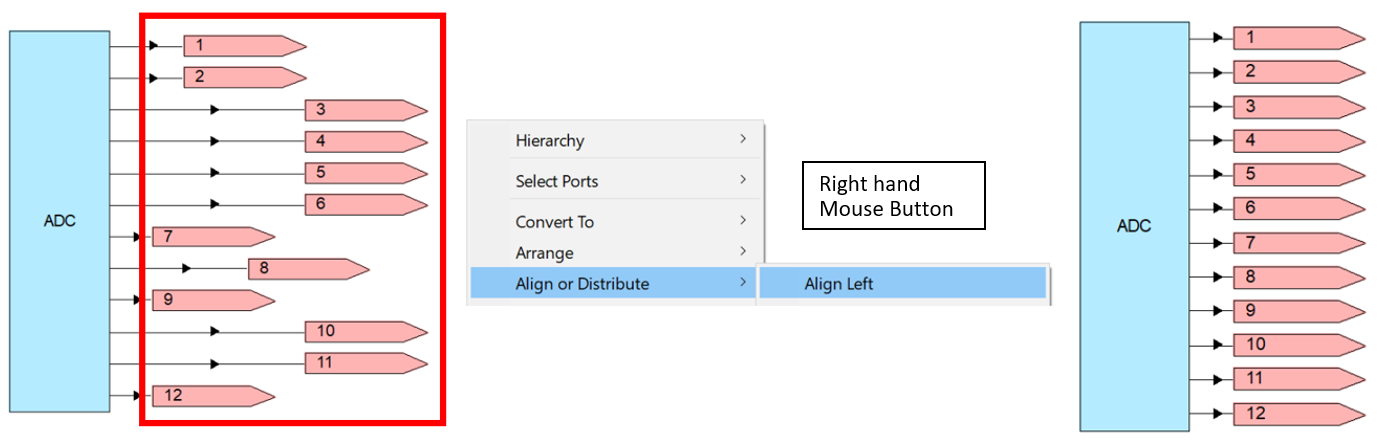1387x441 pixels.
Task: Expand the Hierarchy submenu arrow
Action: [743, 139]
